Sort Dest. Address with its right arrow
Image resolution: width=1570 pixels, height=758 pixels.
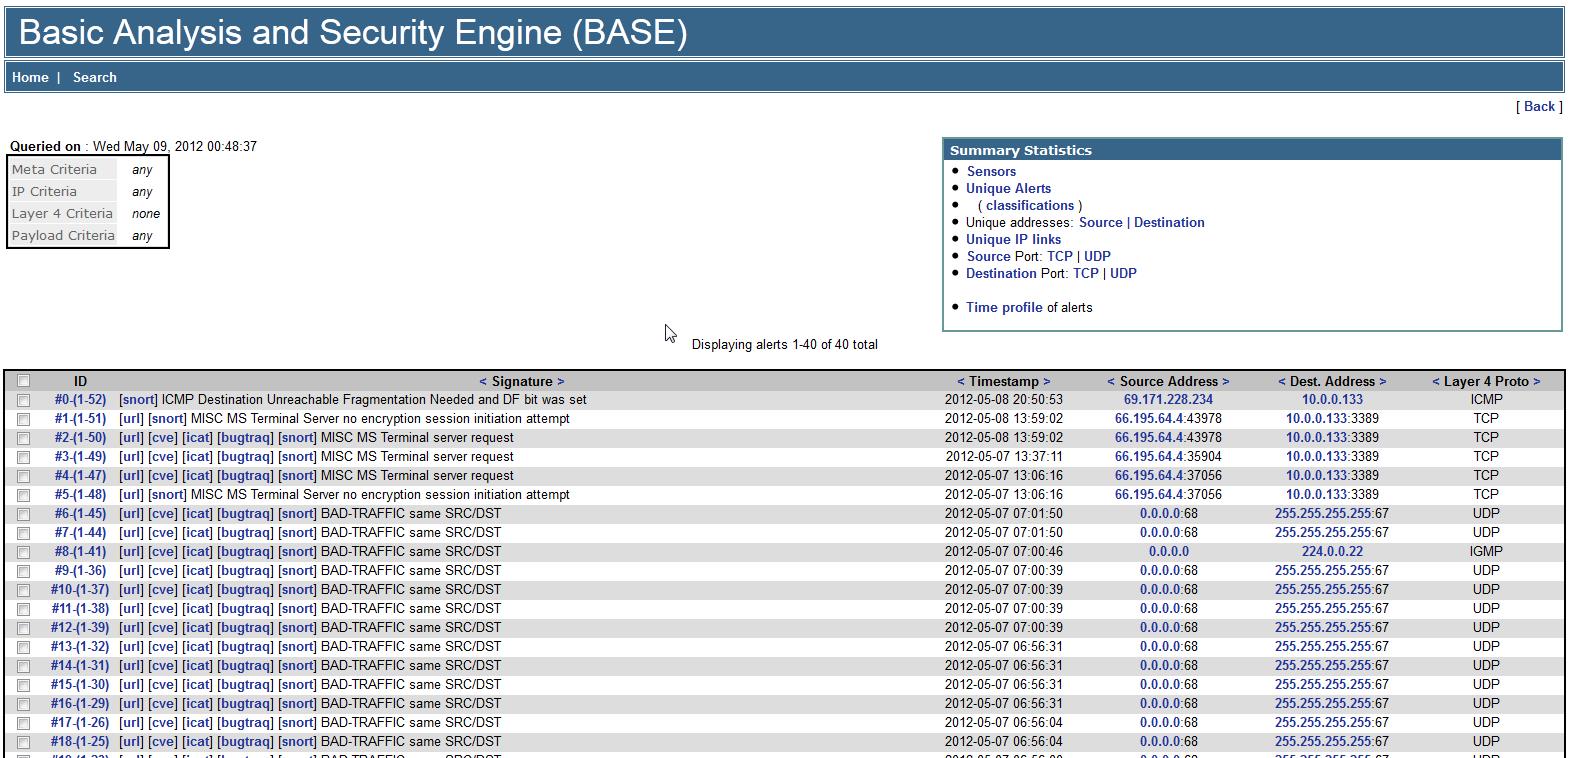pyautogui.click(x=1383, y=381)
